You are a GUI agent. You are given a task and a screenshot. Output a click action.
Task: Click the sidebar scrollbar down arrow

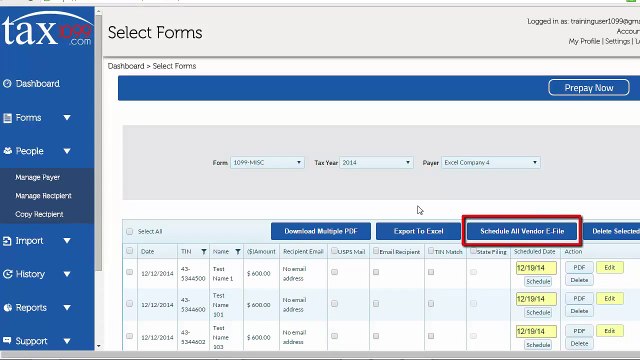click(x=98, y=346)
